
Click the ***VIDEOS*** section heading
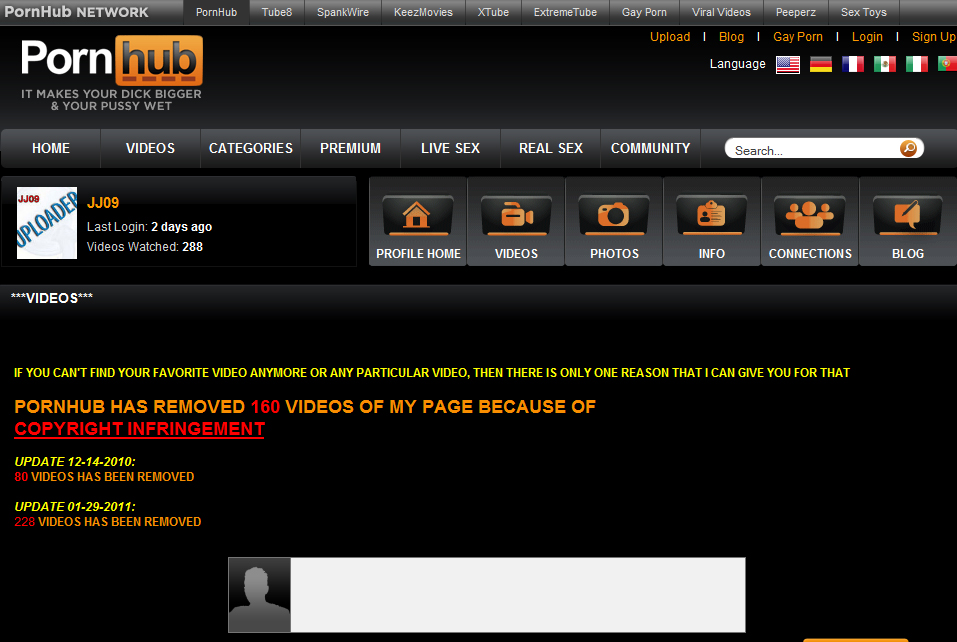point(52,298)
